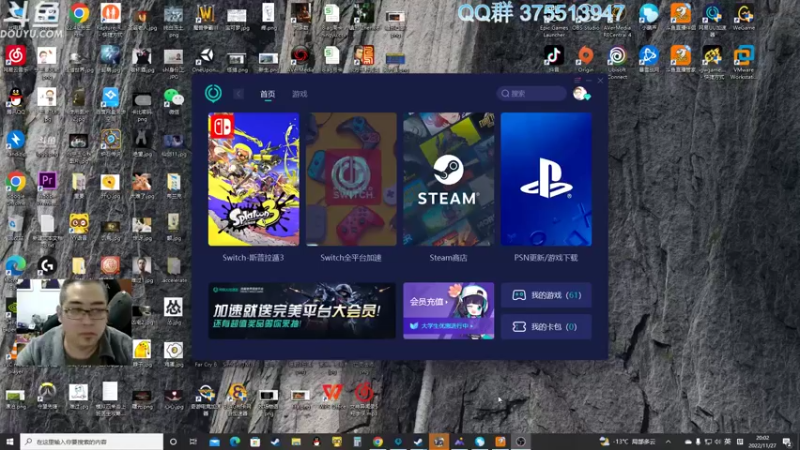The height and width of the screenshot is (450, 800).
Task: Open the QQ penguin desktop icon
Action: point(16,99)
